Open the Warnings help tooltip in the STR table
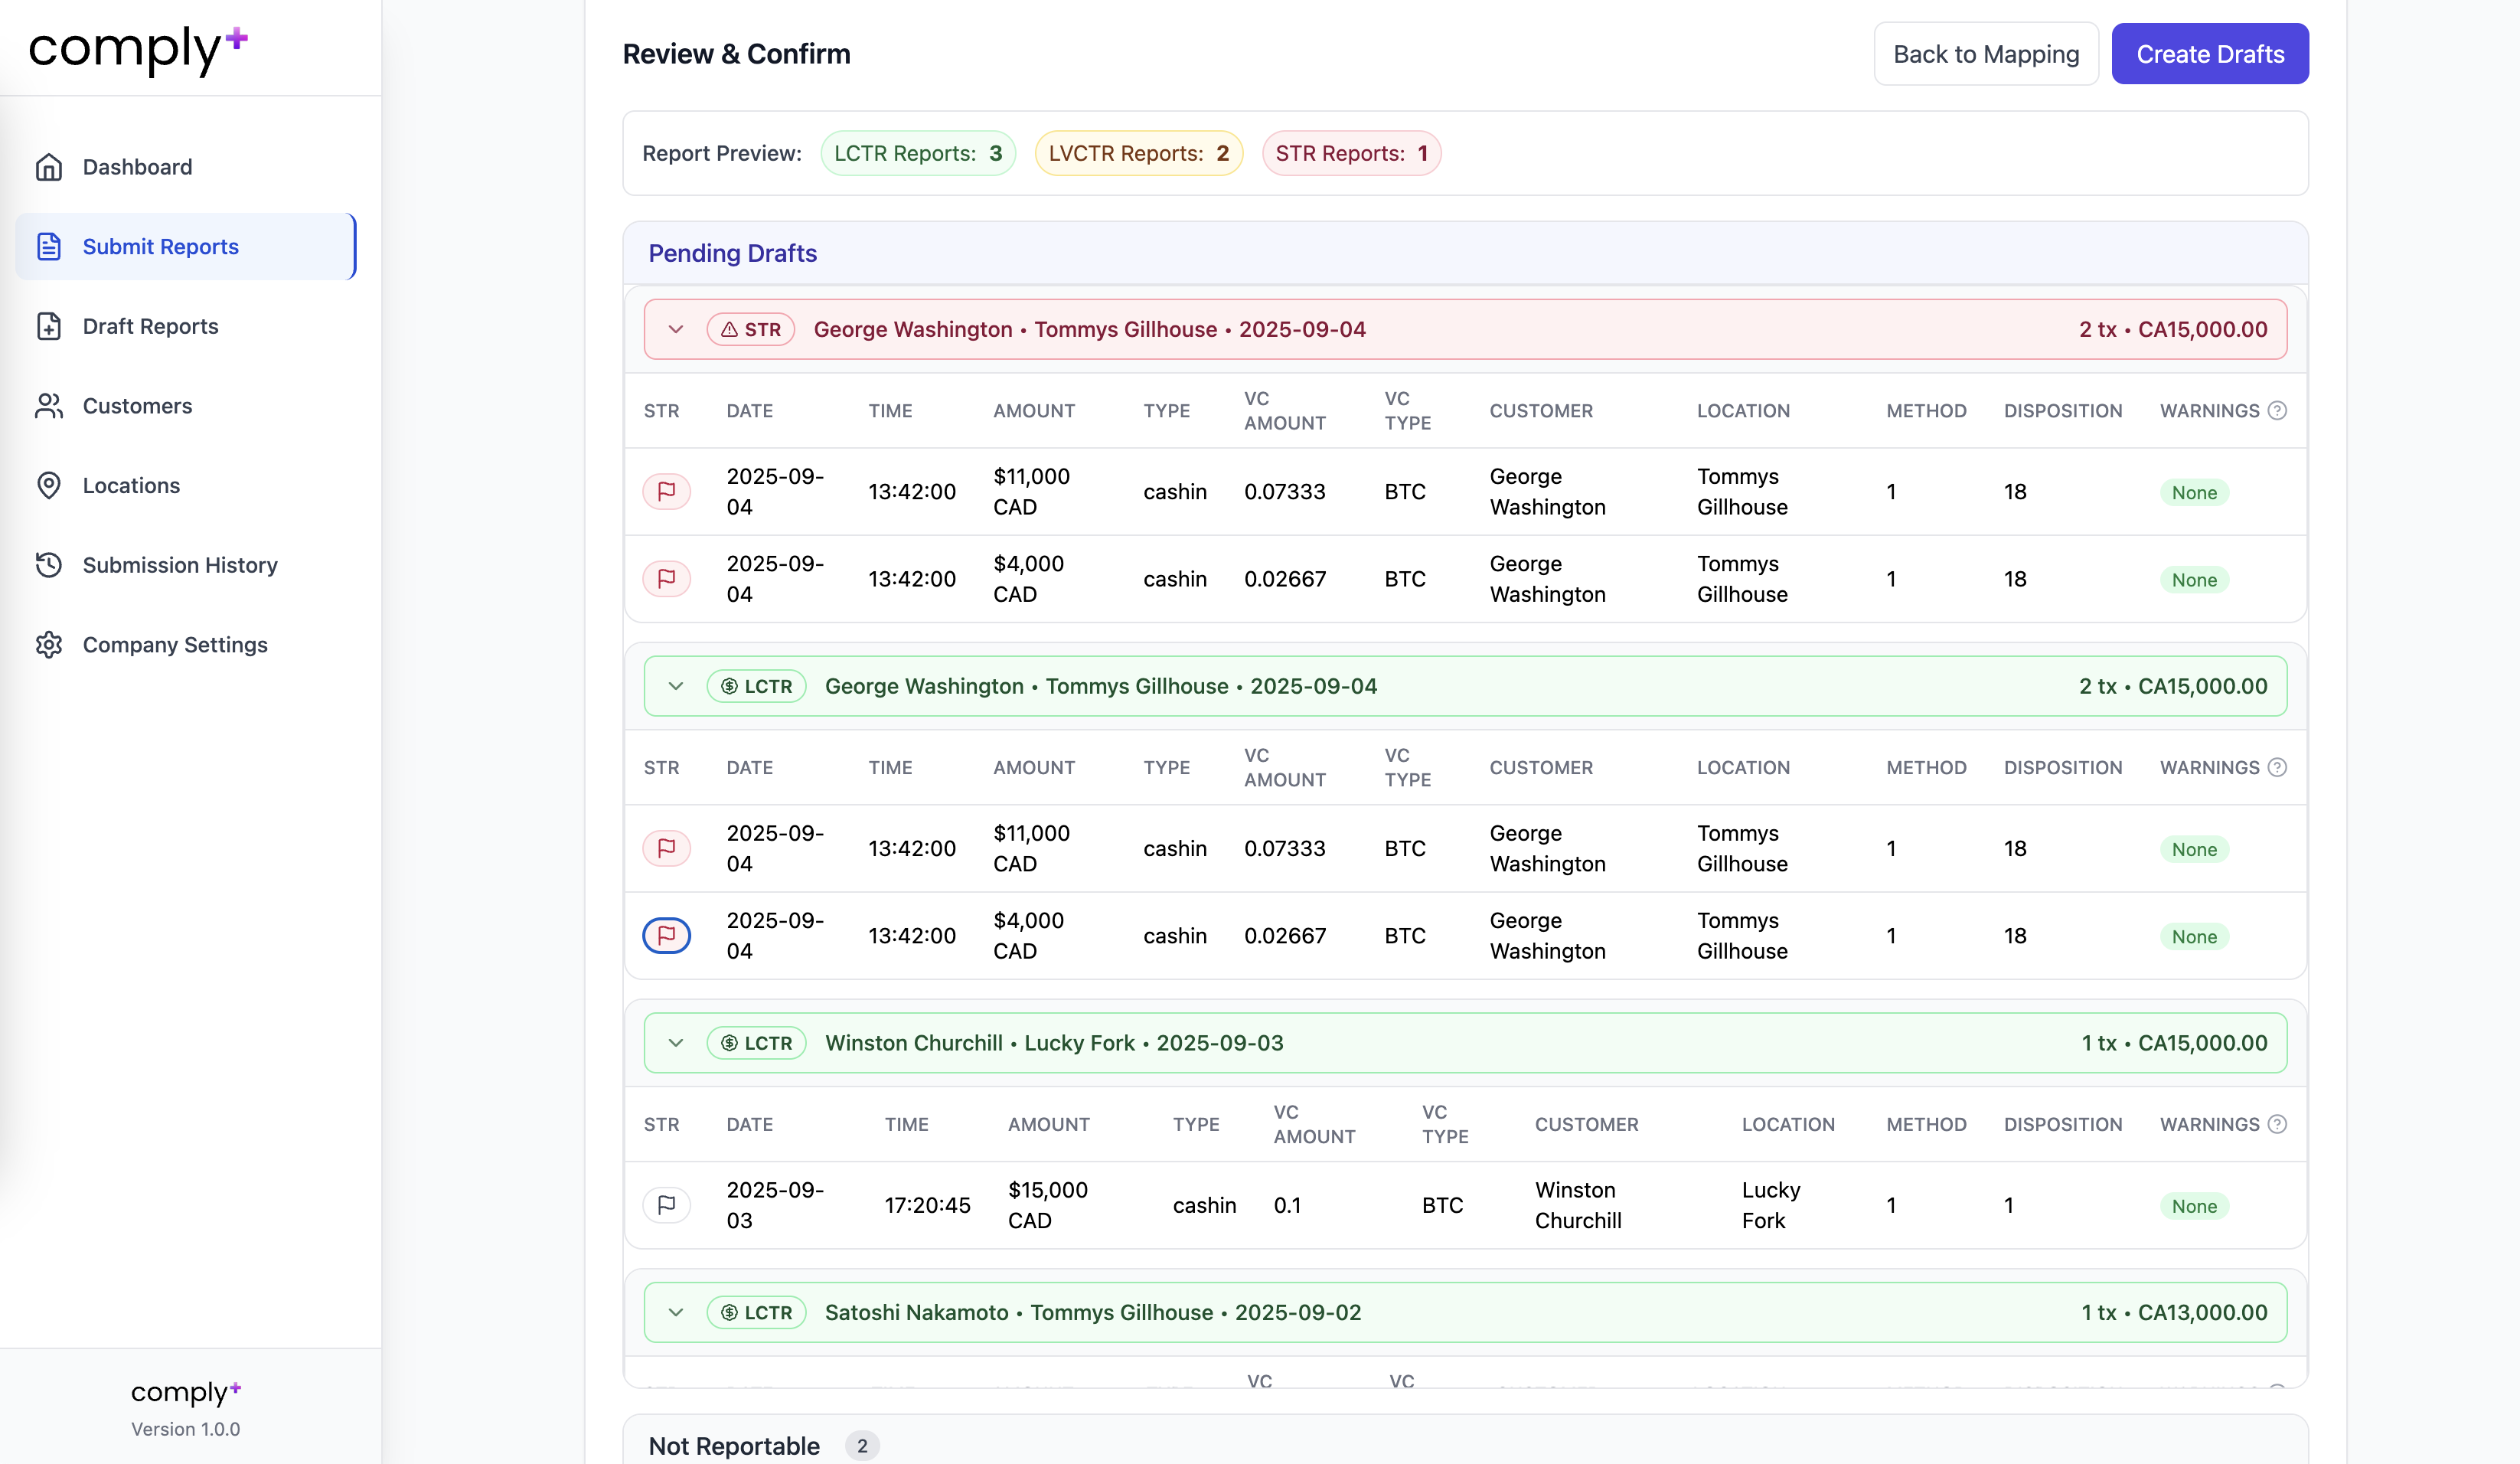The width and height of the screenshot is (2520, 1464). 2278,410
